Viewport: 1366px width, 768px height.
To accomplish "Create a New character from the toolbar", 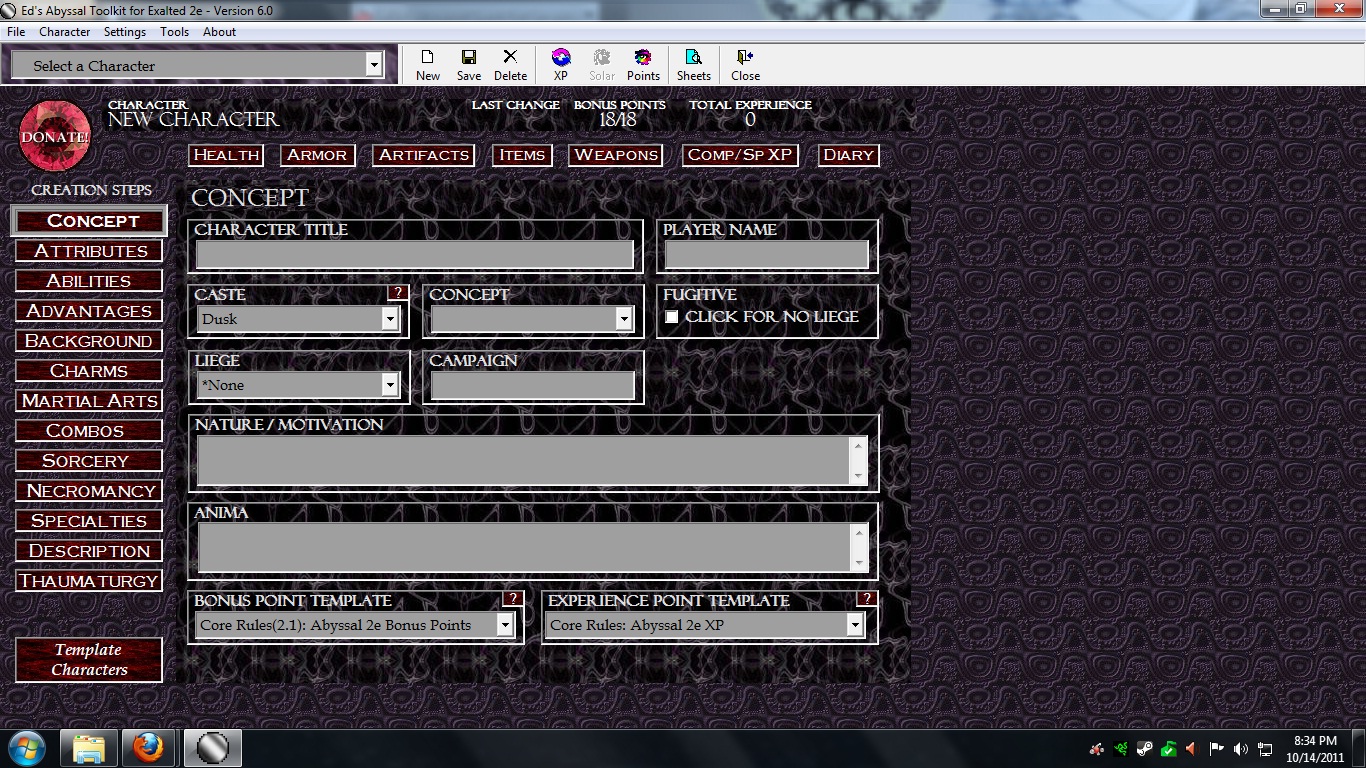I will coord(428,65).
